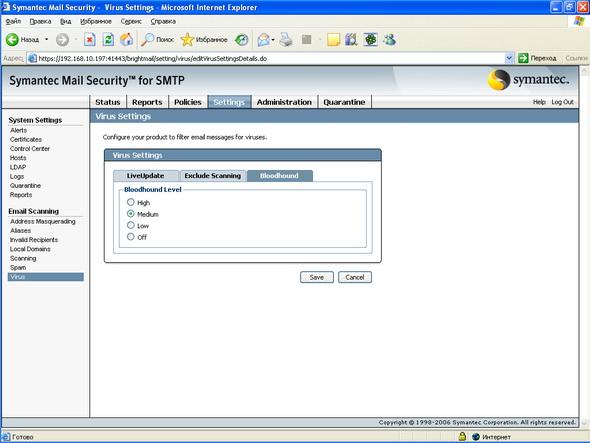Image resolution: width=590 pixels, height=443 pixels.
Task: Open Hosts in the sidebar
Action: point(18,158)
